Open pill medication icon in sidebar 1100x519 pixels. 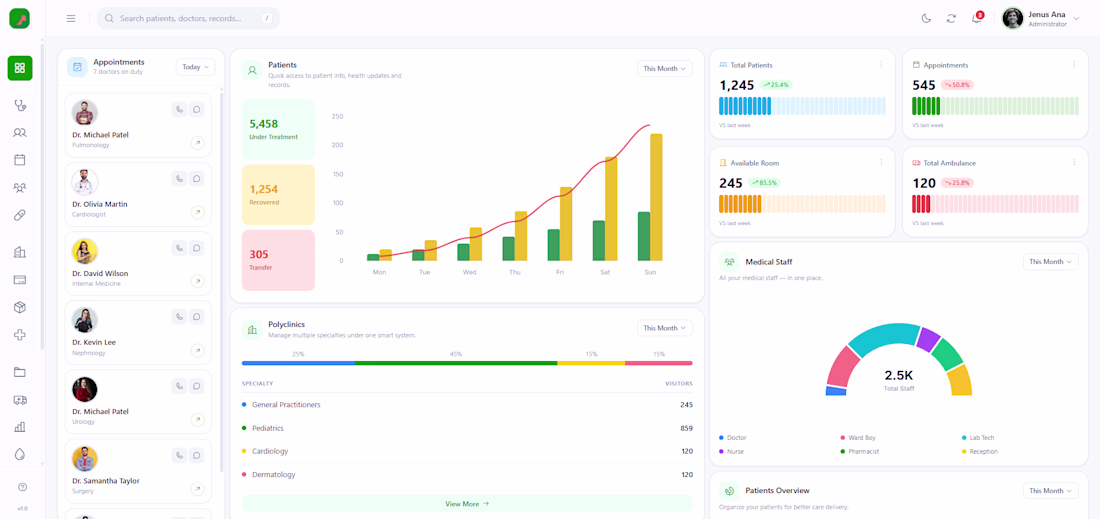point(20,215)
